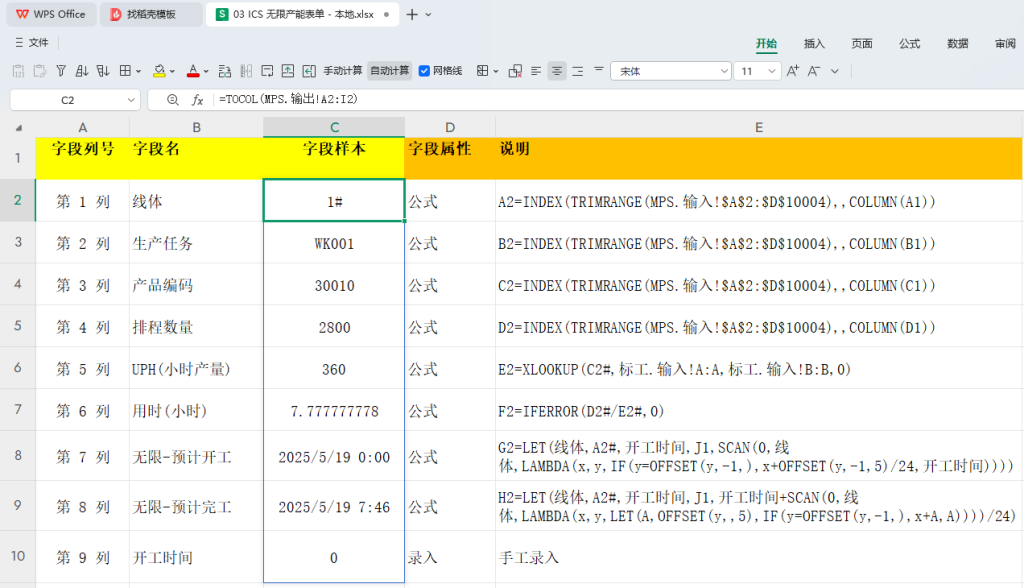Switch to the 找稻壳模板 tab
Image resolution: width=1024 pixels, height=588 pixels.
(151, 14)
